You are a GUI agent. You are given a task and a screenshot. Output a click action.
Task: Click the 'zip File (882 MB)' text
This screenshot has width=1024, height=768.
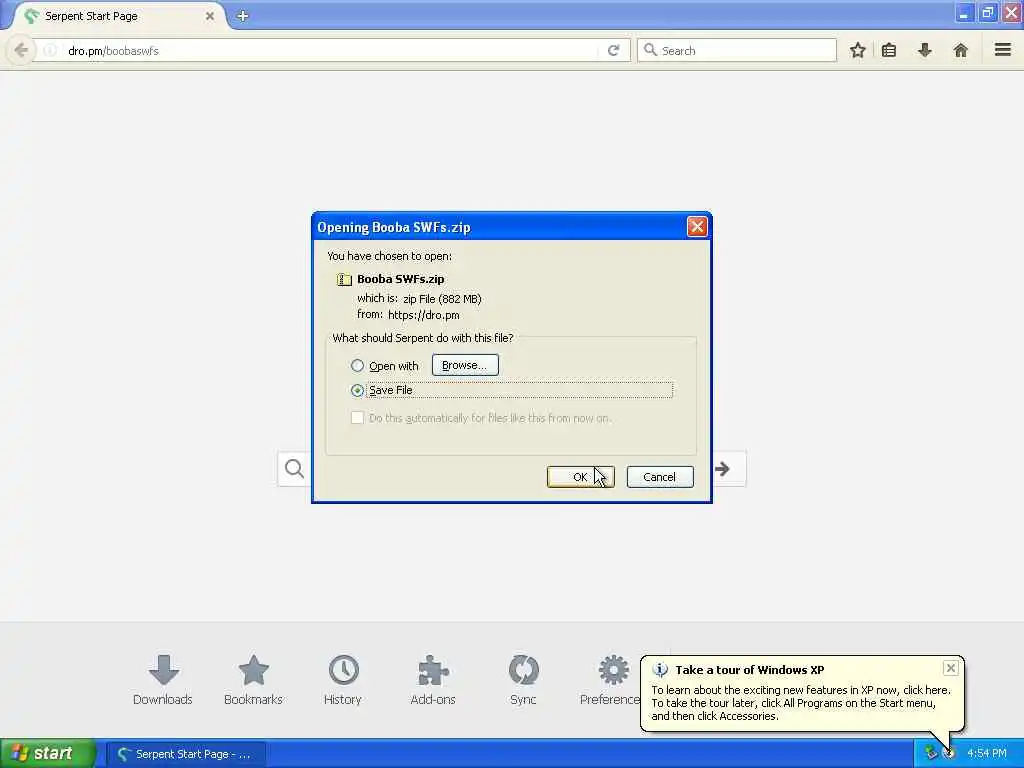(442, 299)
